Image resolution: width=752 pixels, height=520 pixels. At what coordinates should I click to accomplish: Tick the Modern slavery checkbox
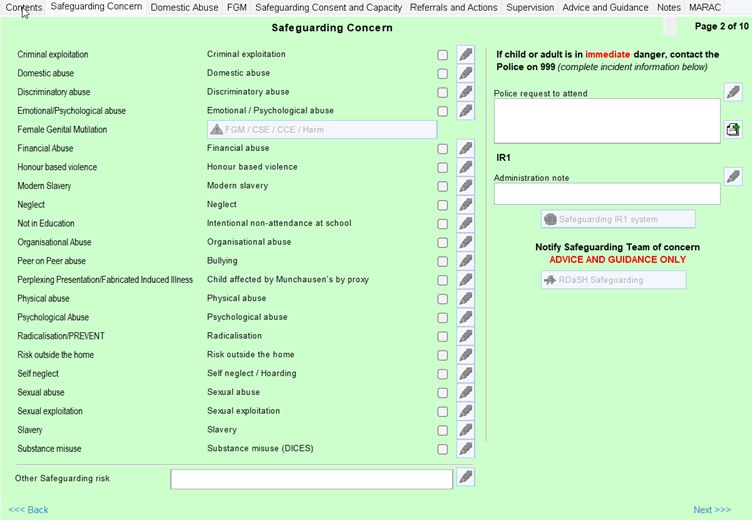443,187
